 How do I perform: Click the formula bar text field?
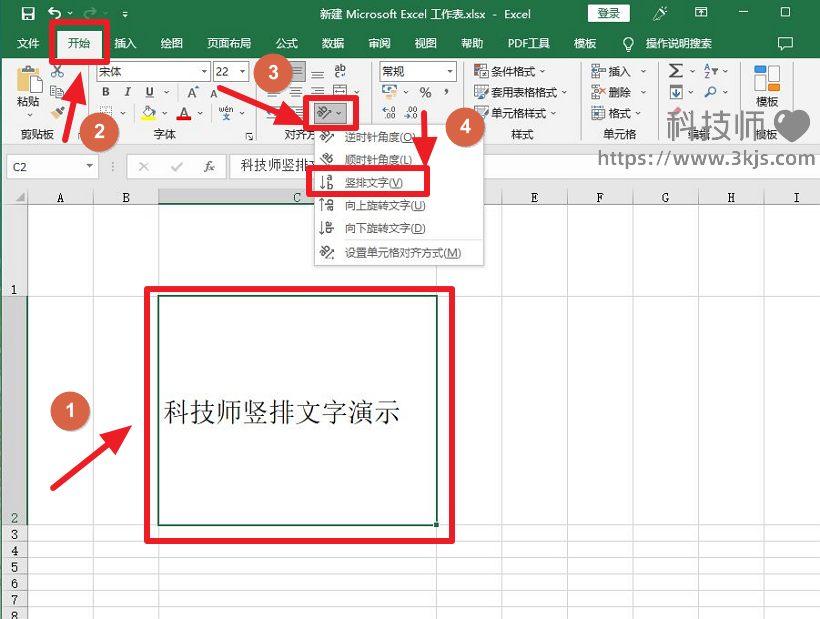coord(523,167)
